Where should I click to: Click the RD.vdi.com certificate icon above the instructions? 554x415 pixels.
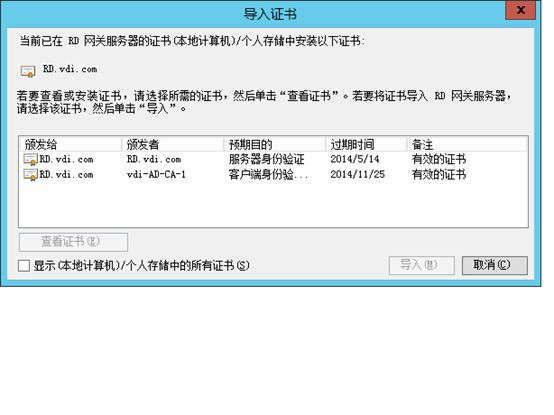coord(28,71)
